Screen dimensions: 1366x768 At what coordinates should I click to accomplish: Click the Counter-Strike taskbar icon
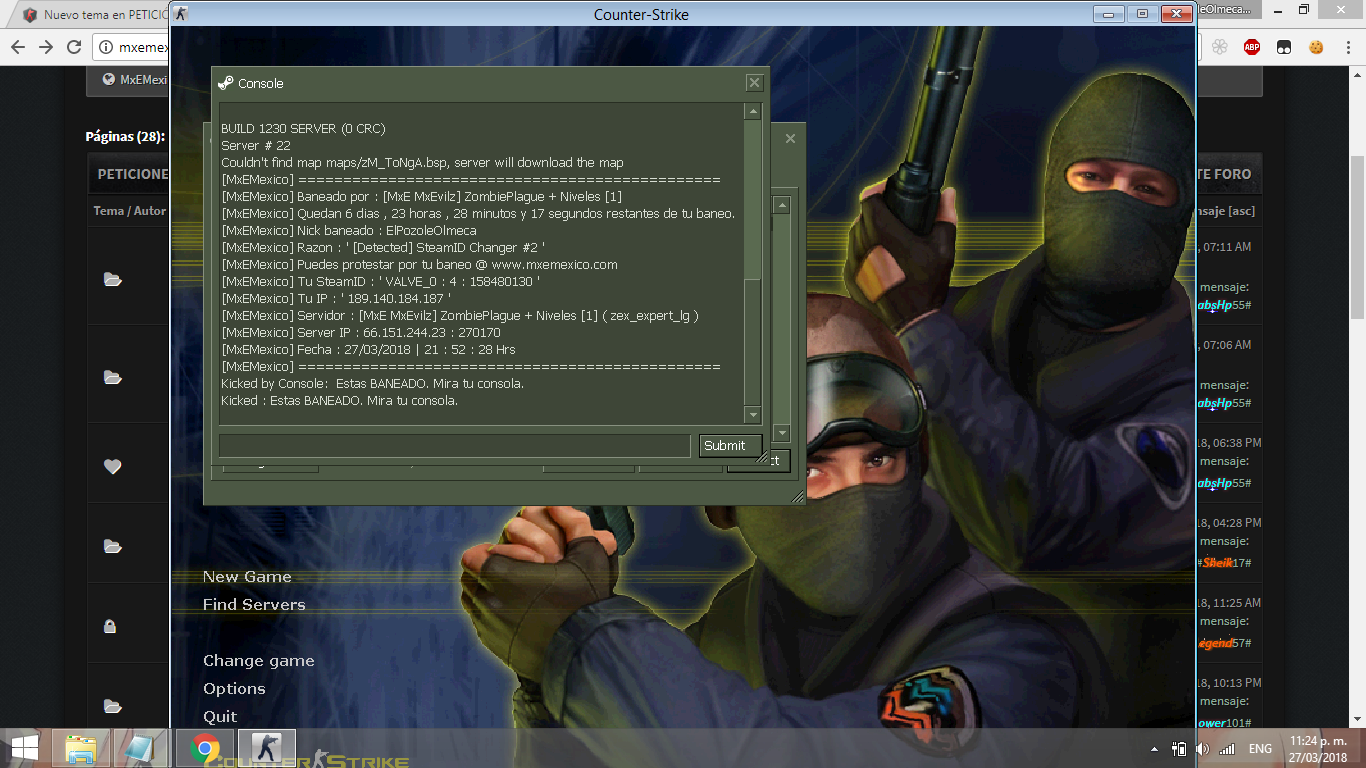tap(266, 748)
